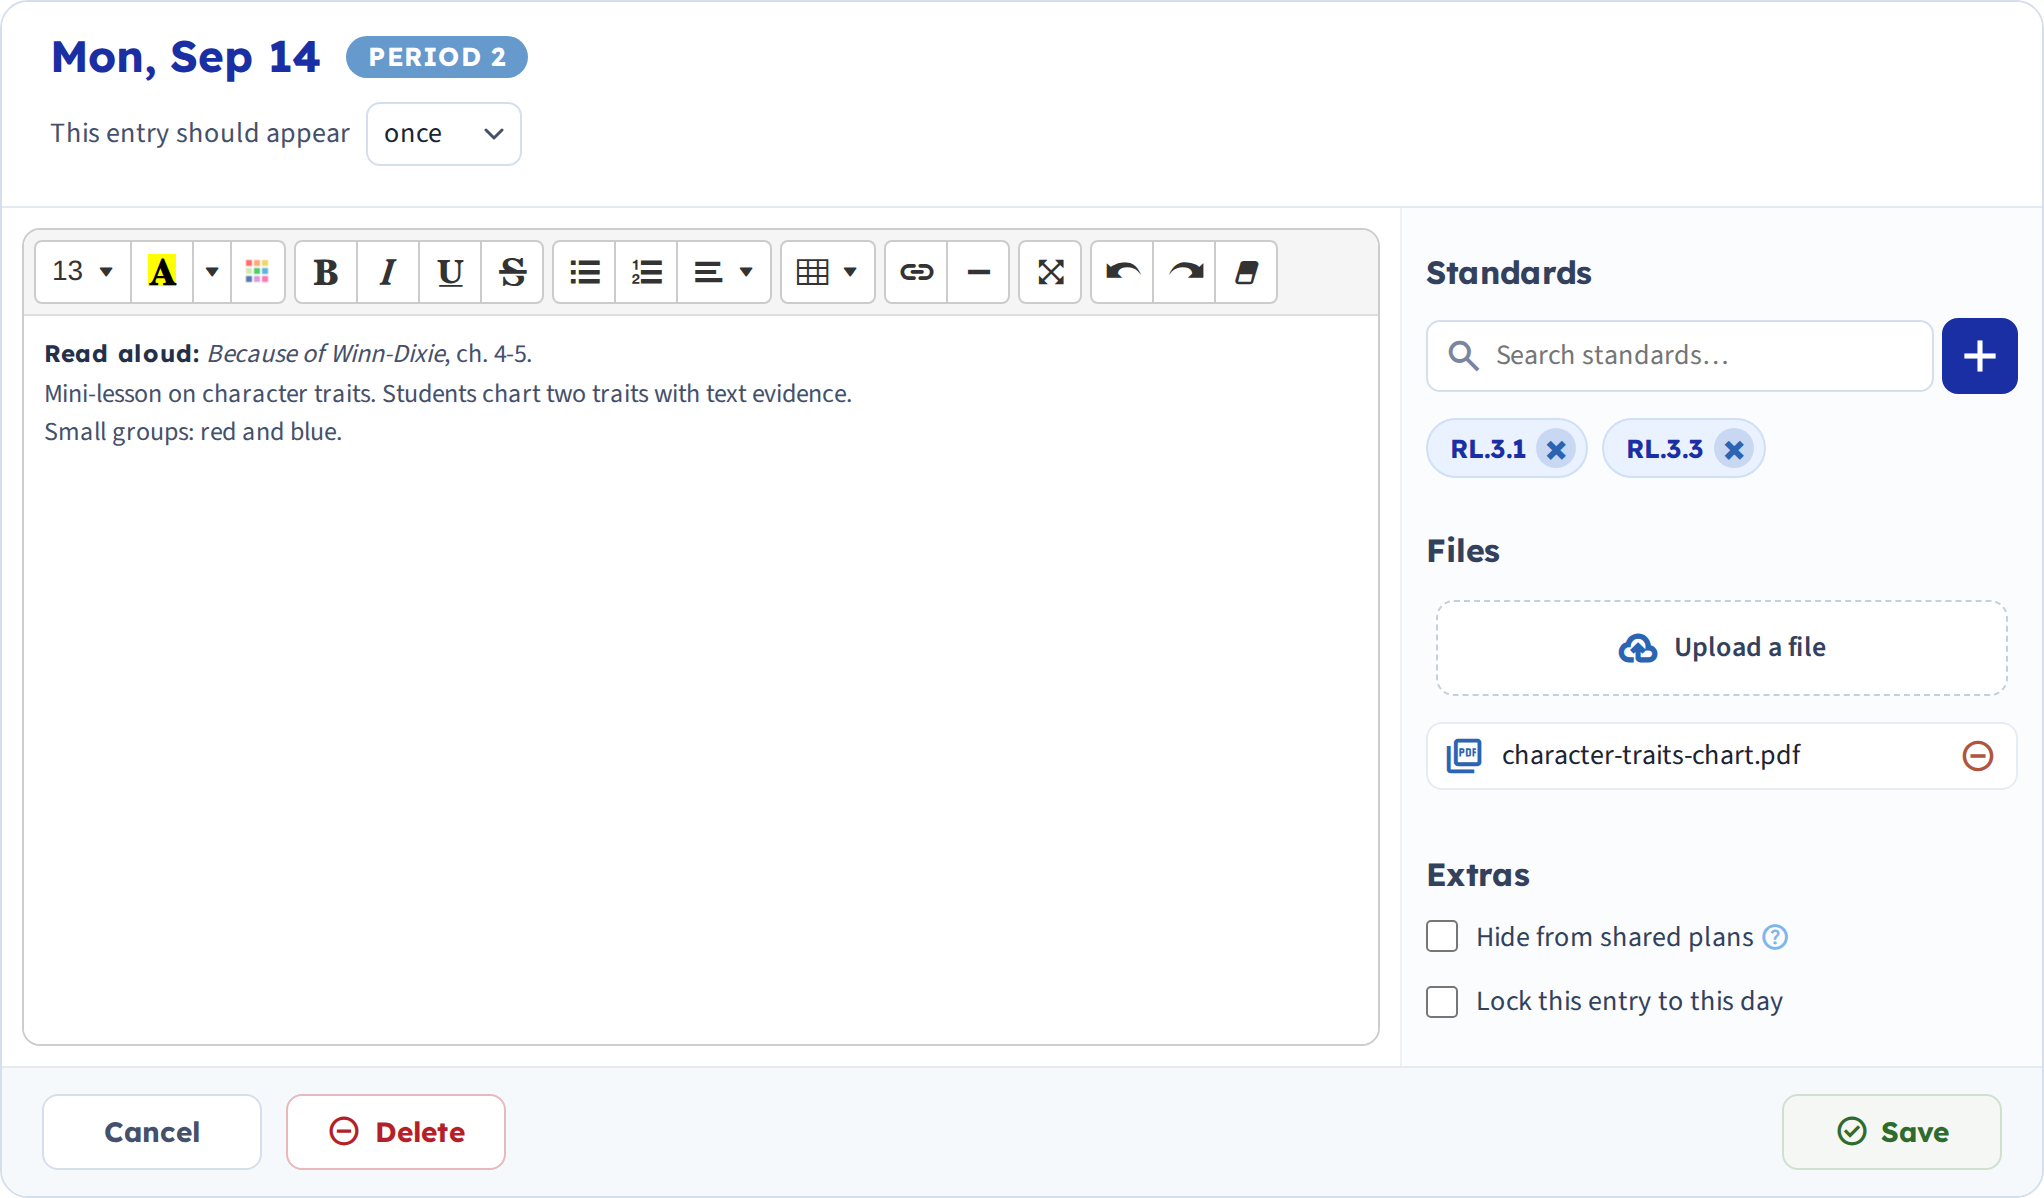Insert a numbered list
The image size is (2044, 1198).
647,272
